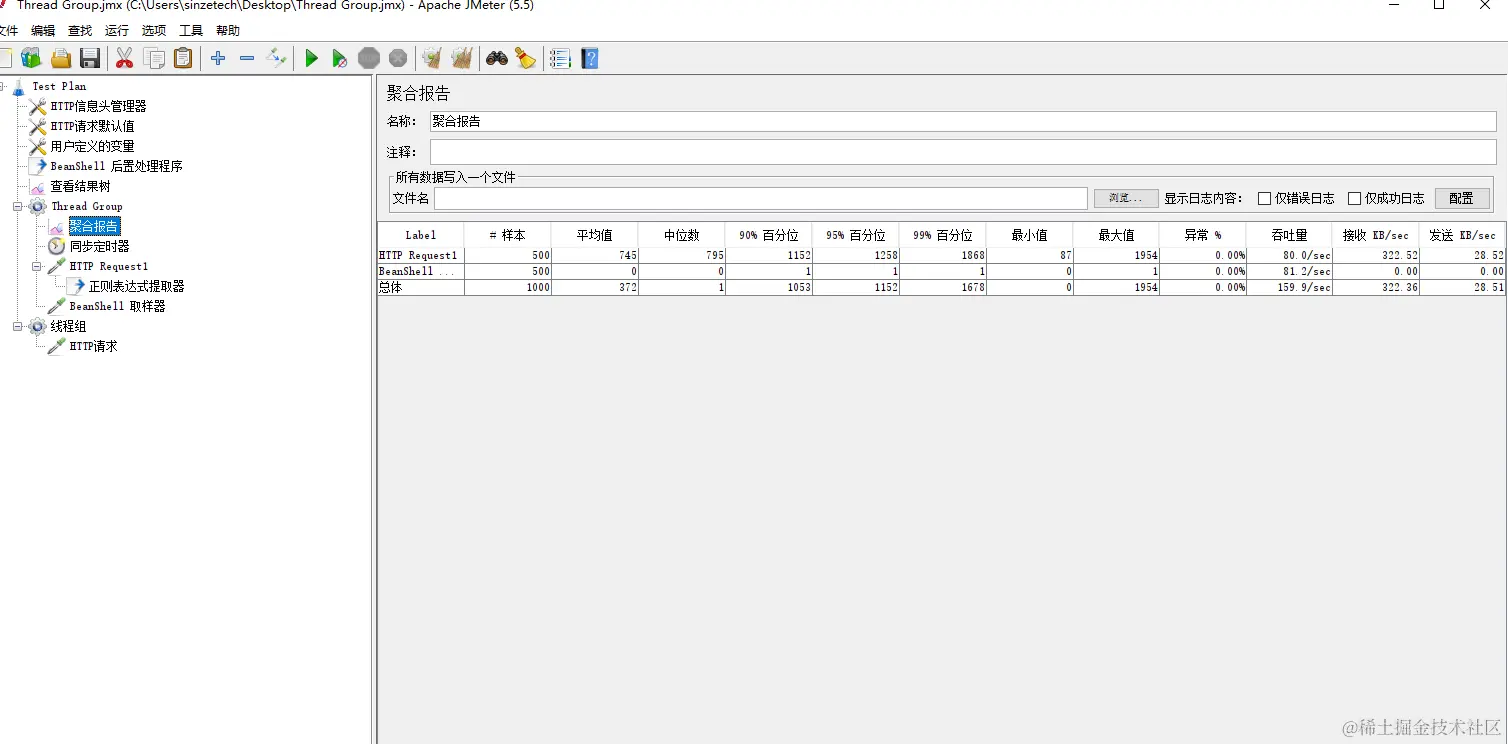The image size is (1508, 744).
Task: Open the 选项 menu
Action: coord(154,31)
